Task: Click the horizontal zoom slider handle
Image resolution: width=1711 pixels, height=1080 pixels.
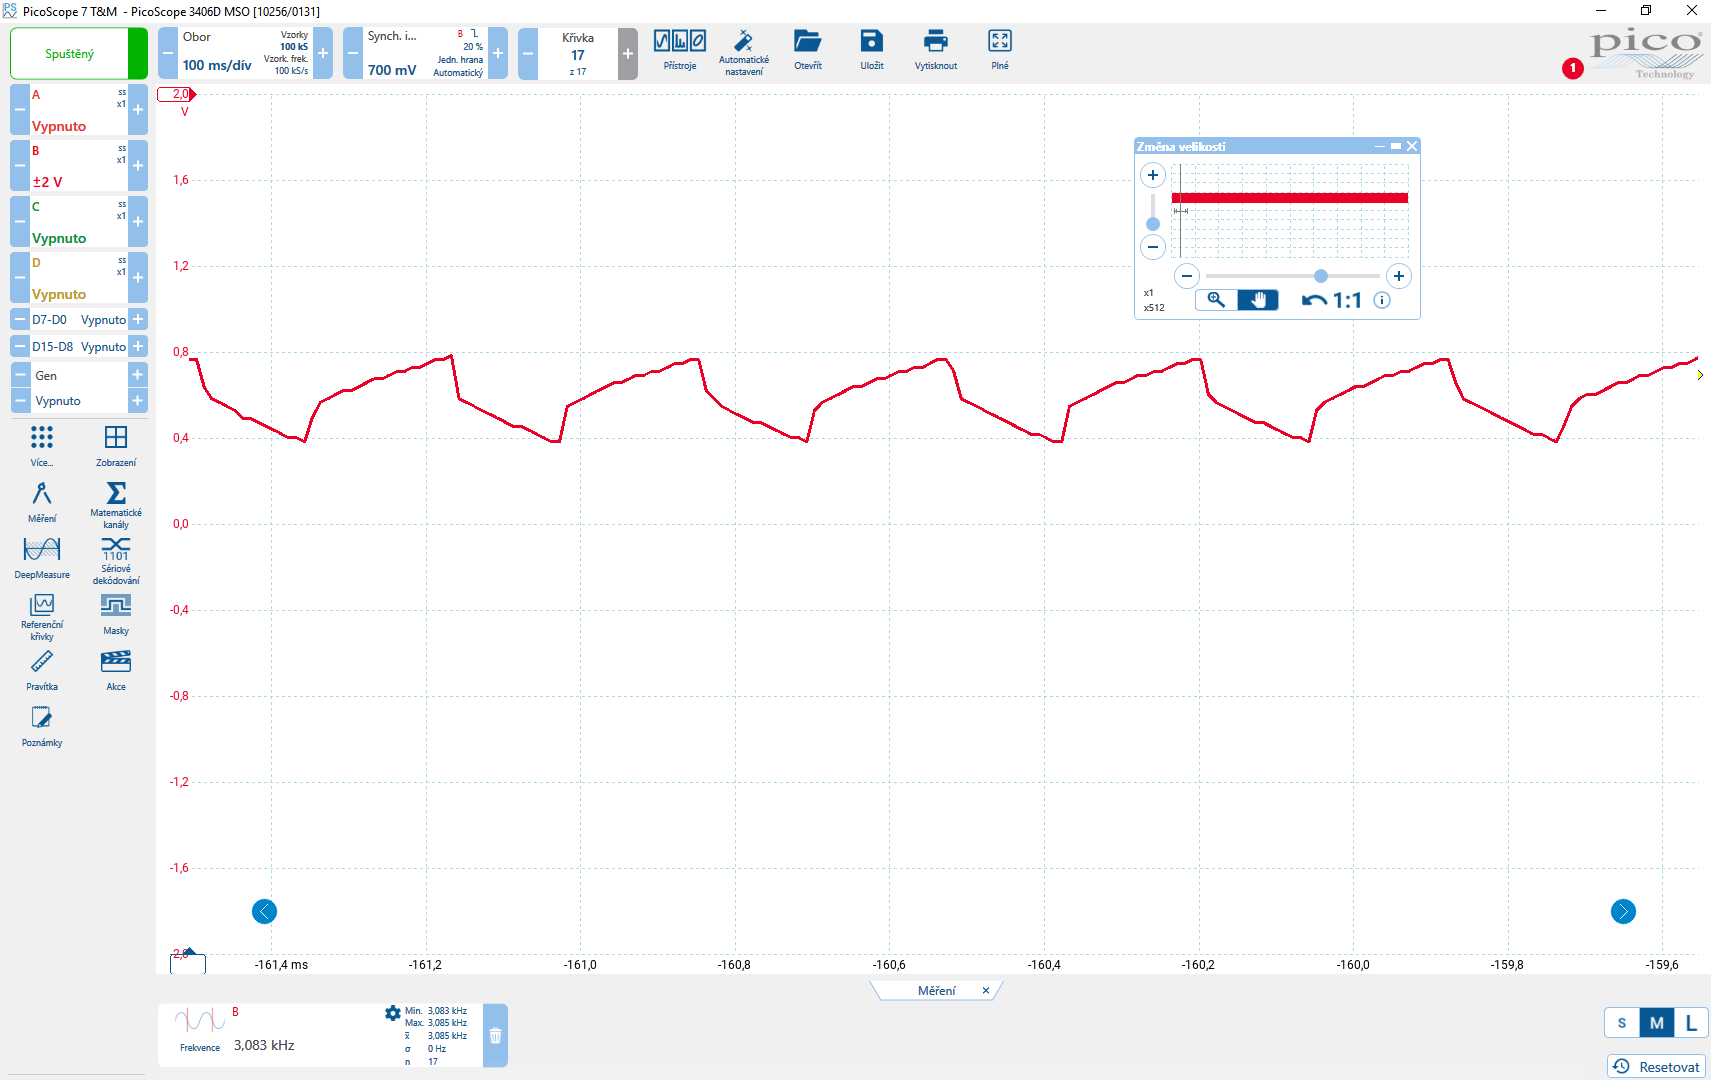Action: pyautogui.click(x=1321, y=276)
